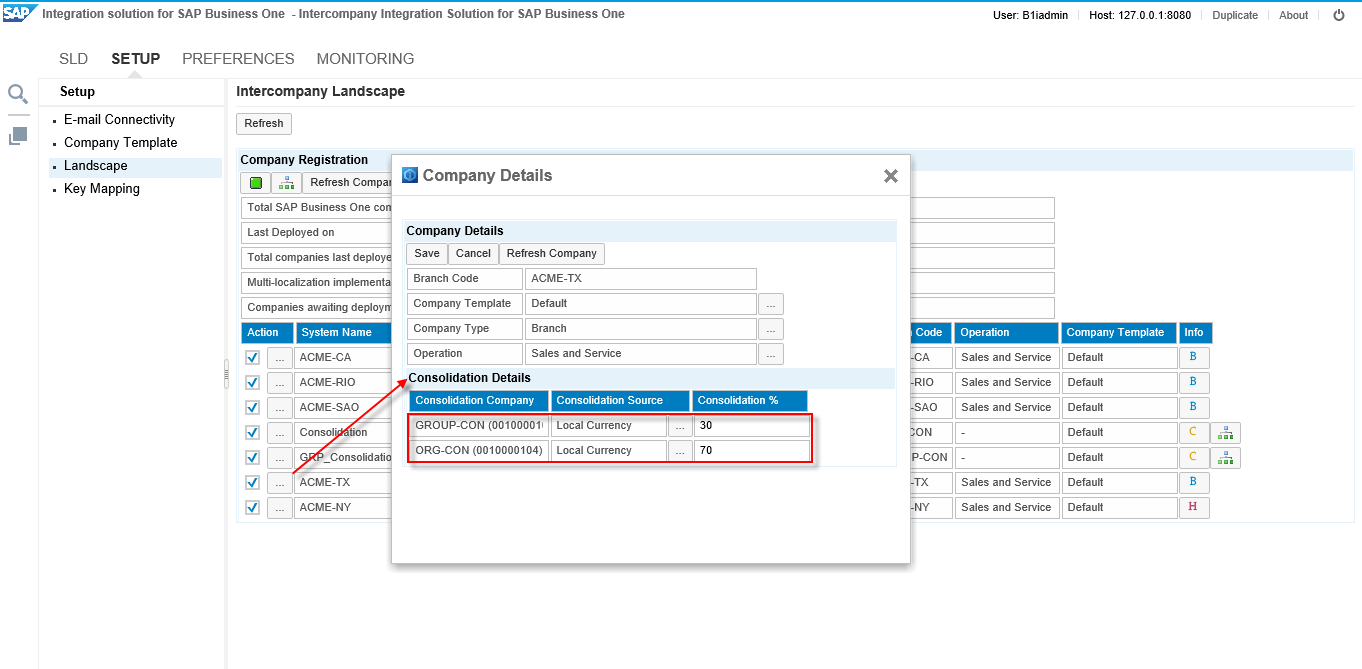
Task: Open Company Type selection ellipsis button
Action: (x=770, y=329)
